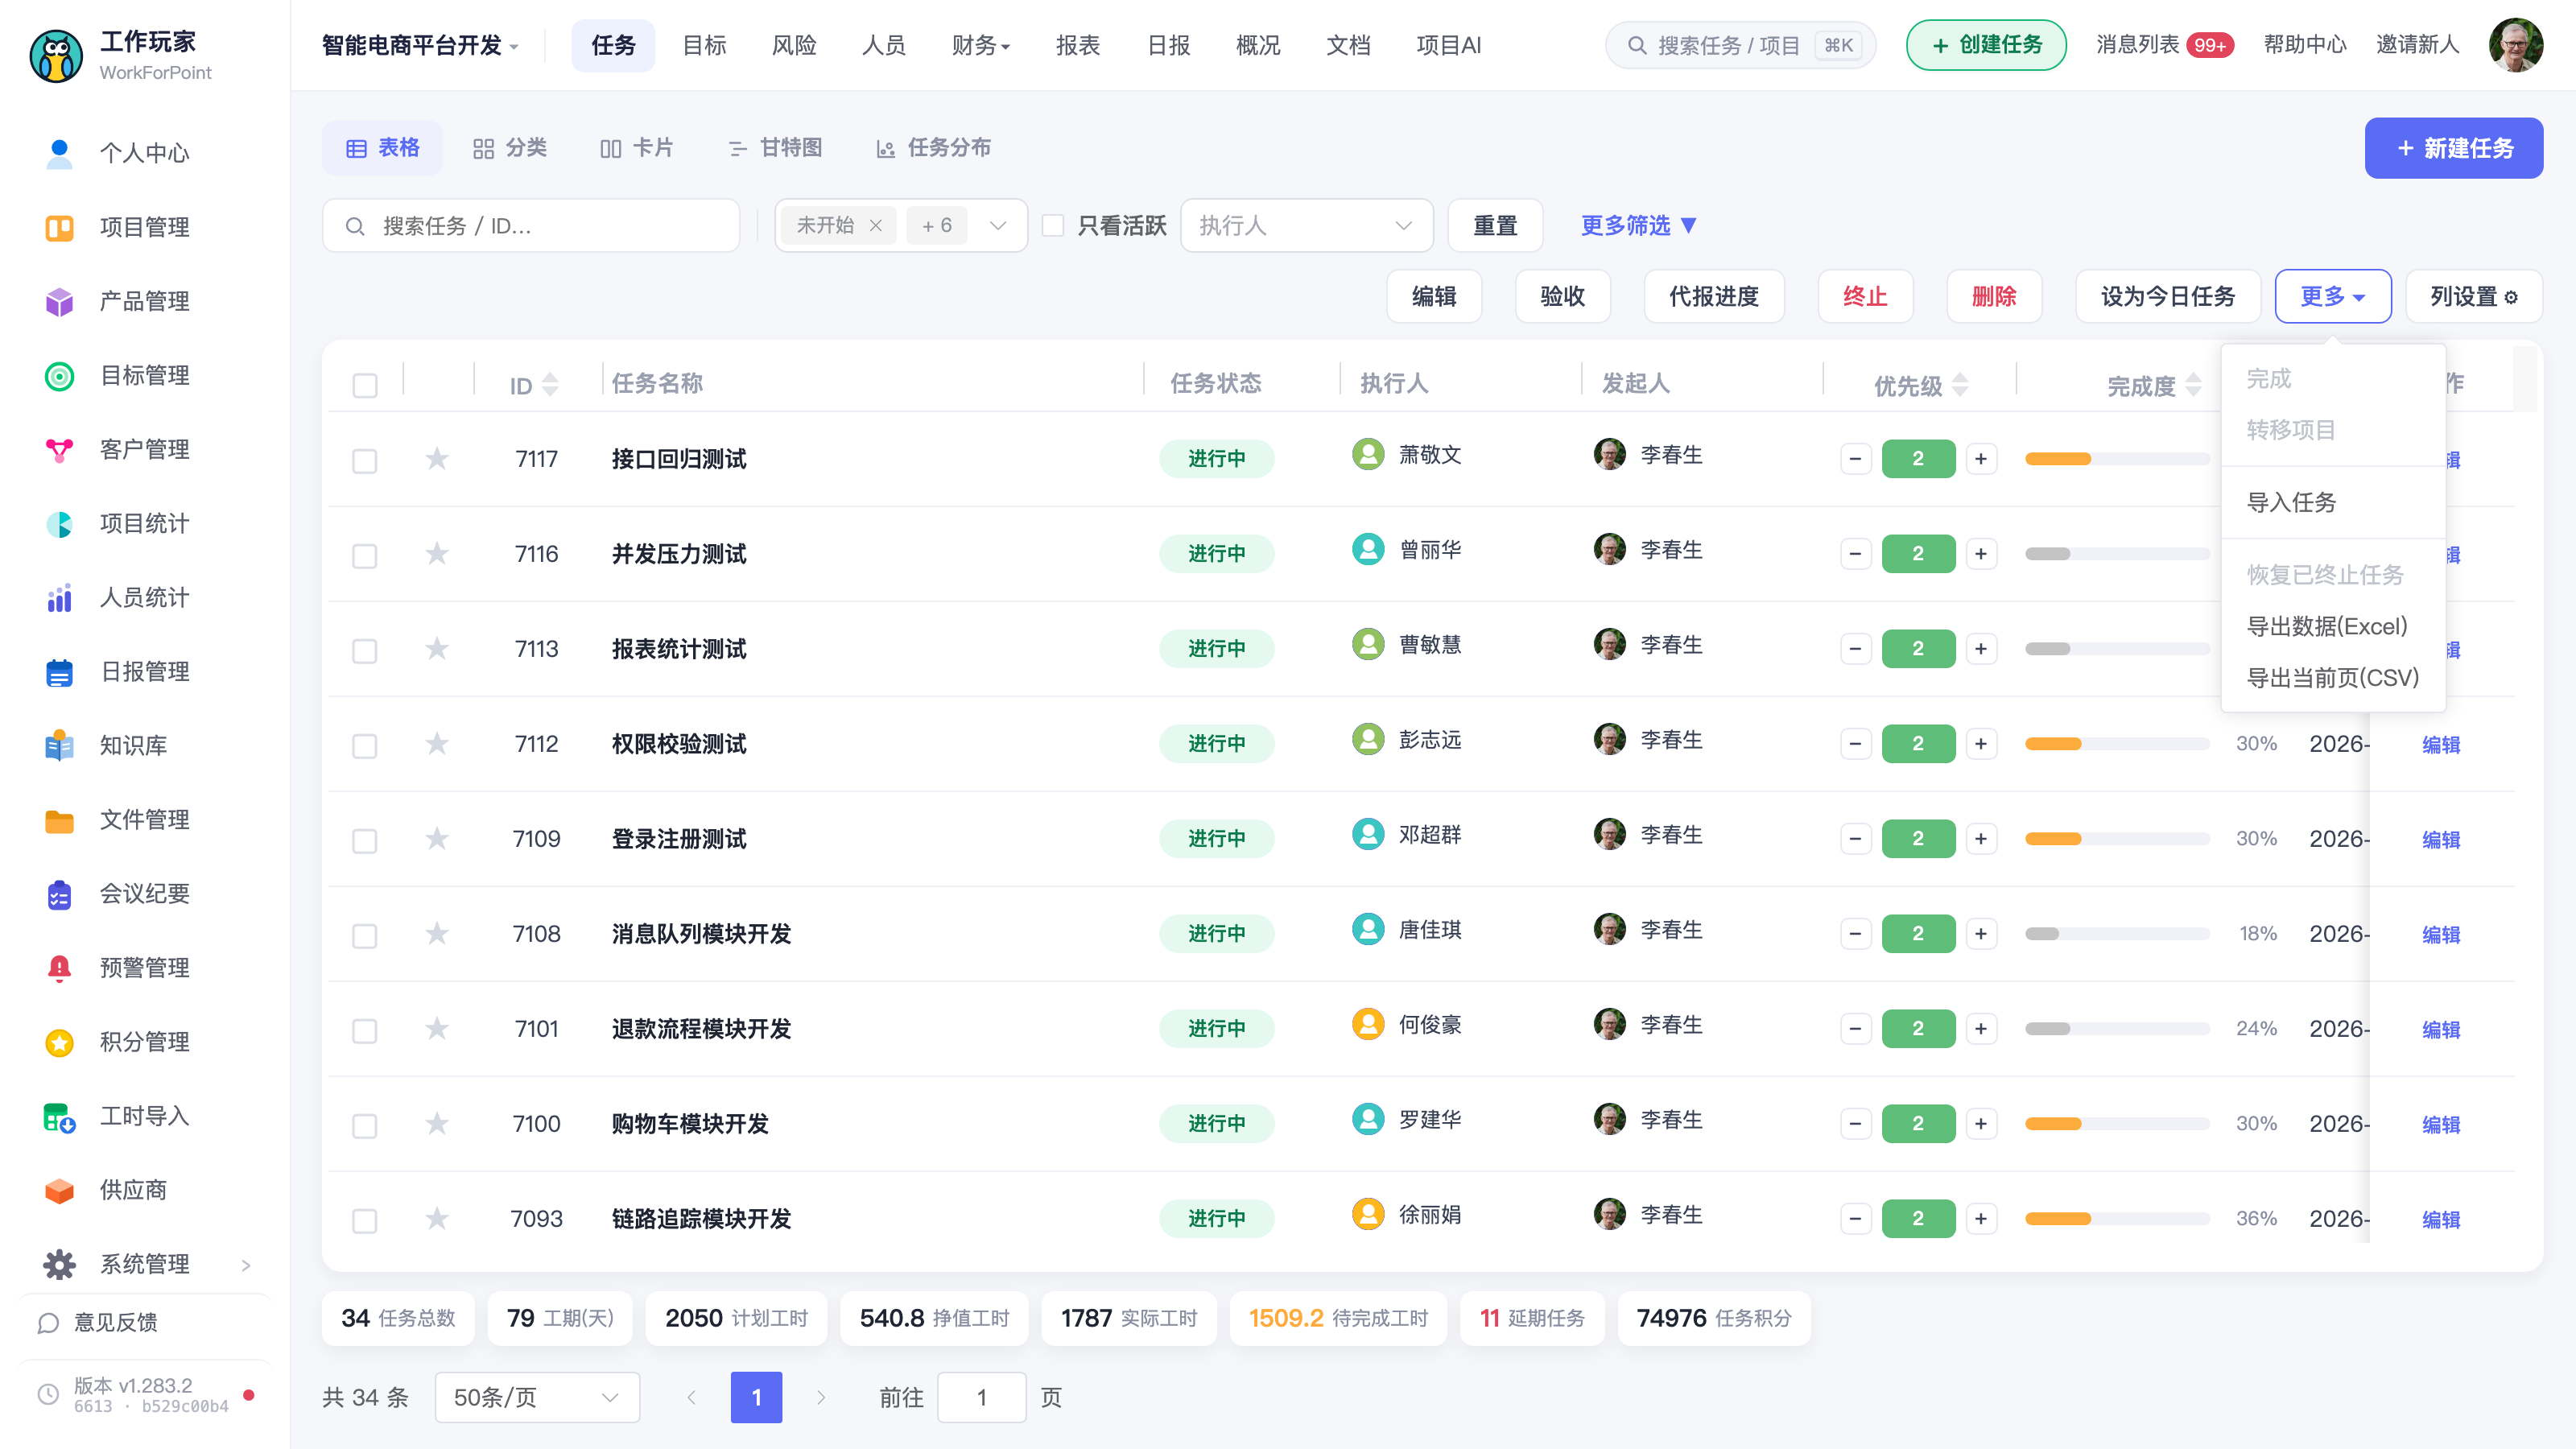Viewport: 2576px width, 1449px height.
Task: Click the 项目统计 pie chart icon
Action: [x=59, y=523]
